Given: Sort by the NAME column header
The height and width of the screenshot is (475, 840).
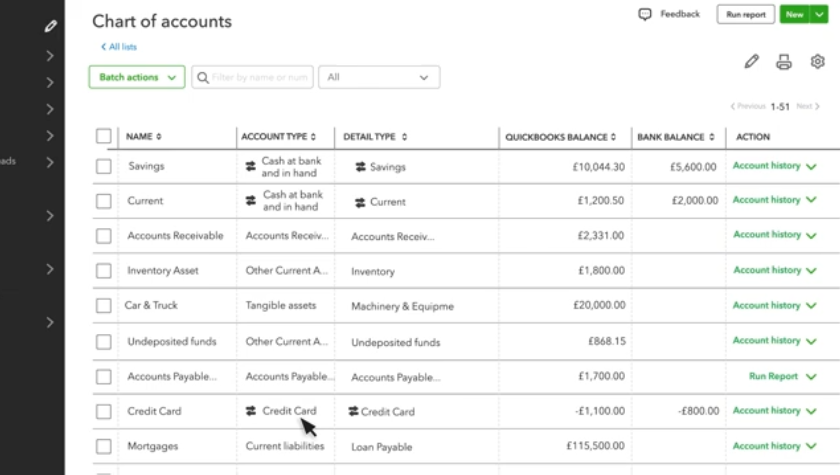Looking at the screenshot, I should click(x=143, y=136).
